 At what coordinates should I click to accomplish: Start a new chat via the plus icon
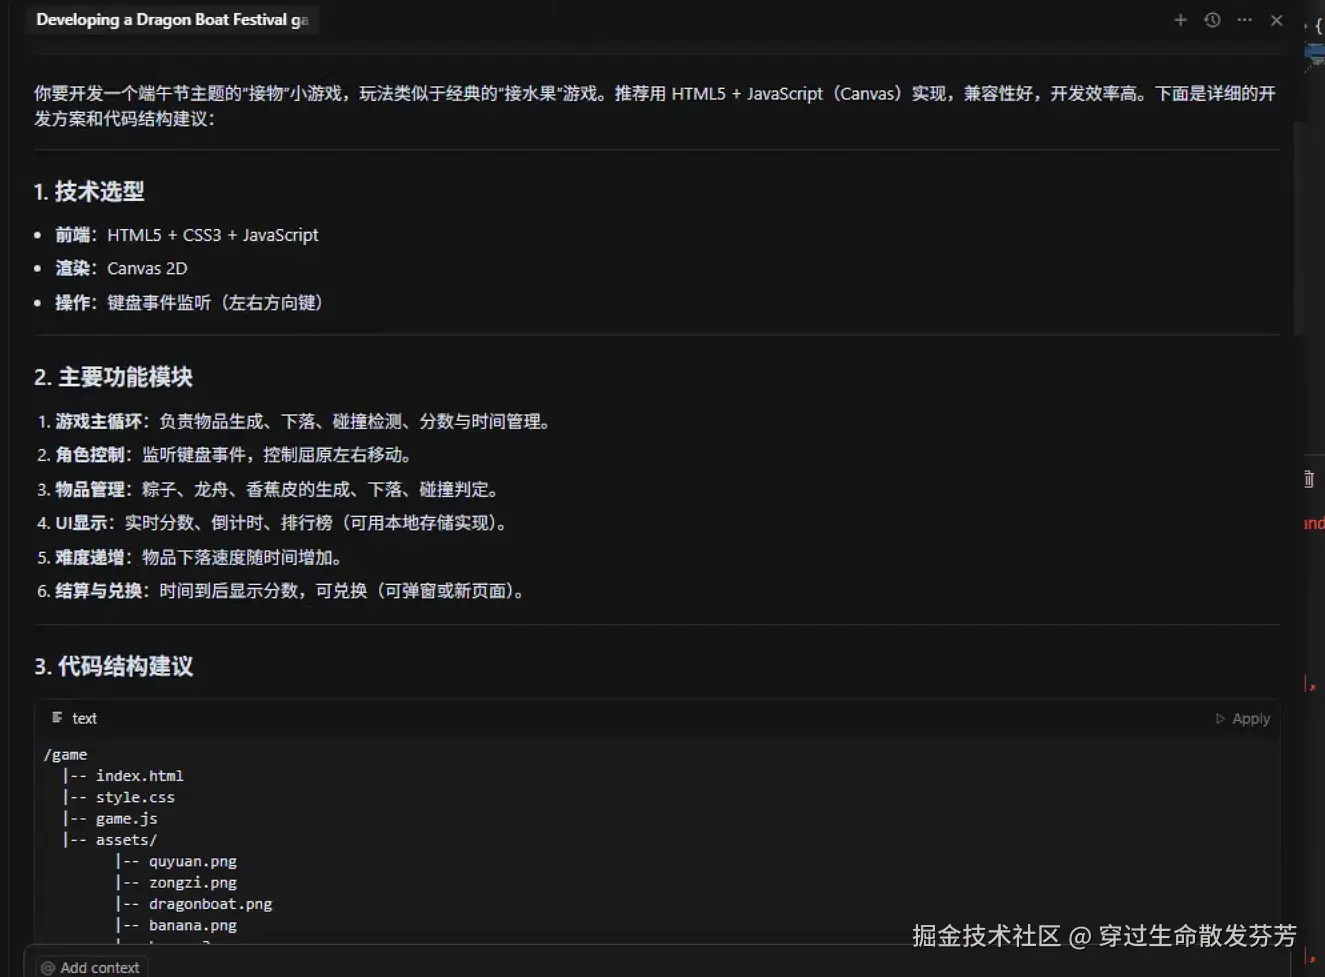(1180, 19)
